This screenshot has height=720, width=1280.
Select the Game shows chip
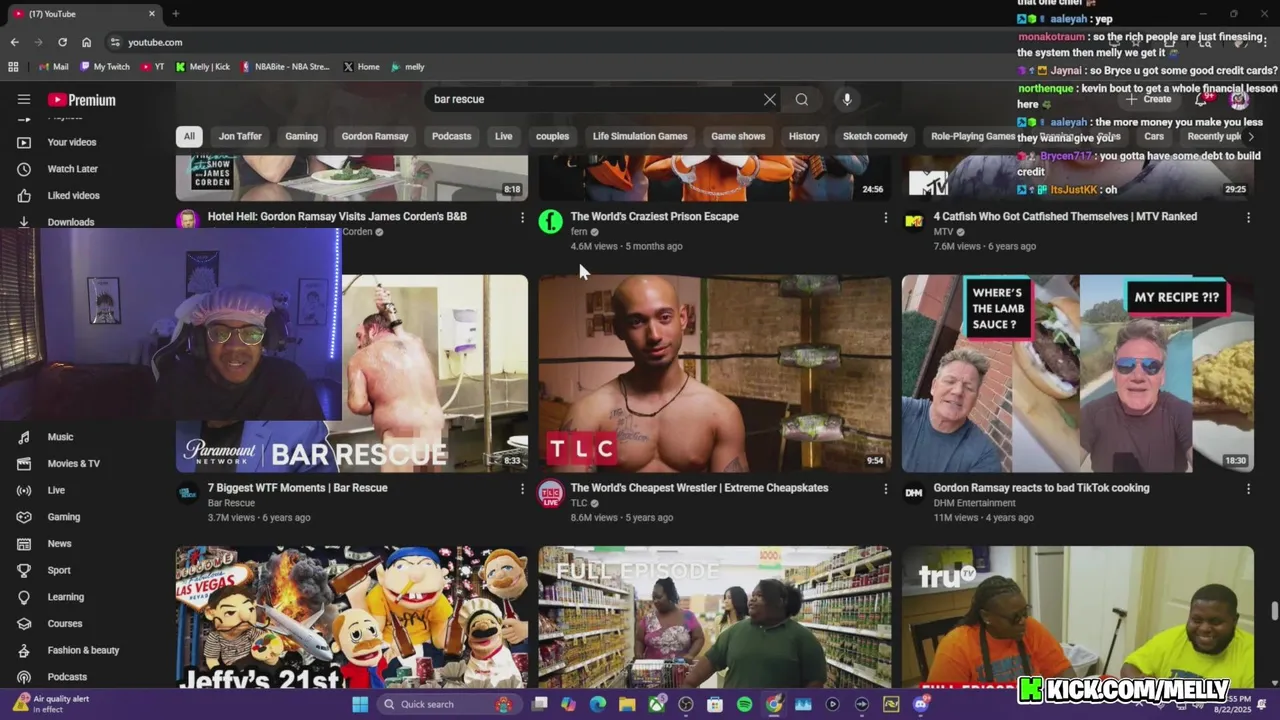click(x=738, y=136)
